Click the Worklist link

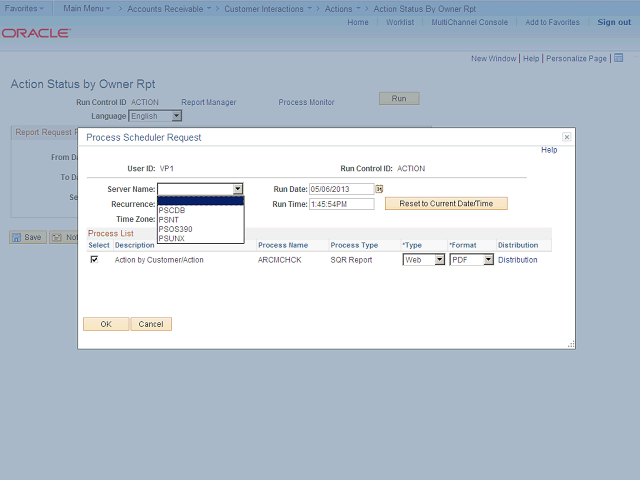tap(400, 22)
